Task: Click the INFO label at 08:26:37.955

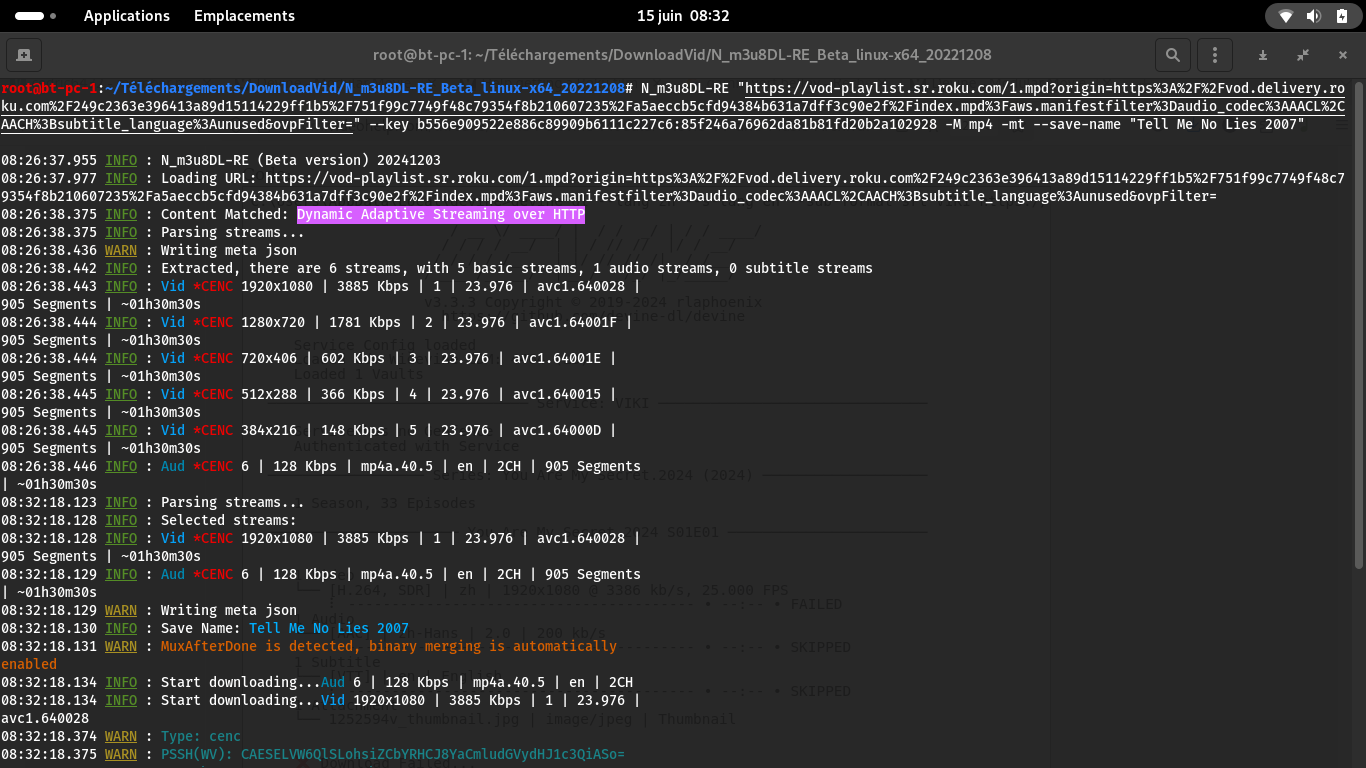Action: [121, 160]
